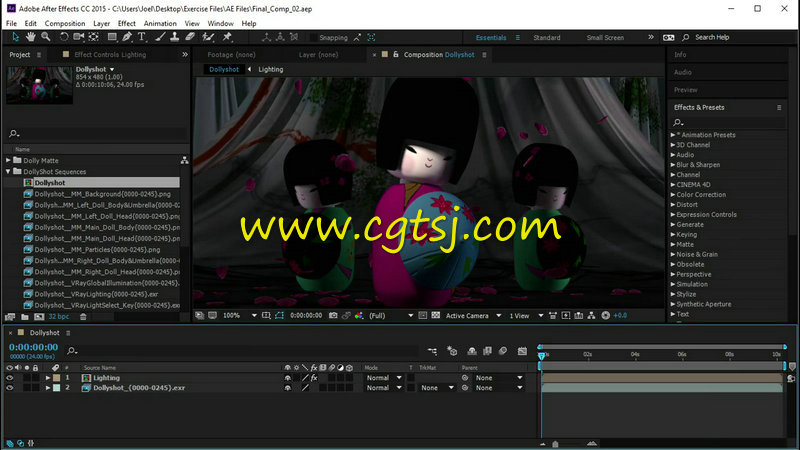
Task: Open the Composition menu
Action: pos(65,23)
